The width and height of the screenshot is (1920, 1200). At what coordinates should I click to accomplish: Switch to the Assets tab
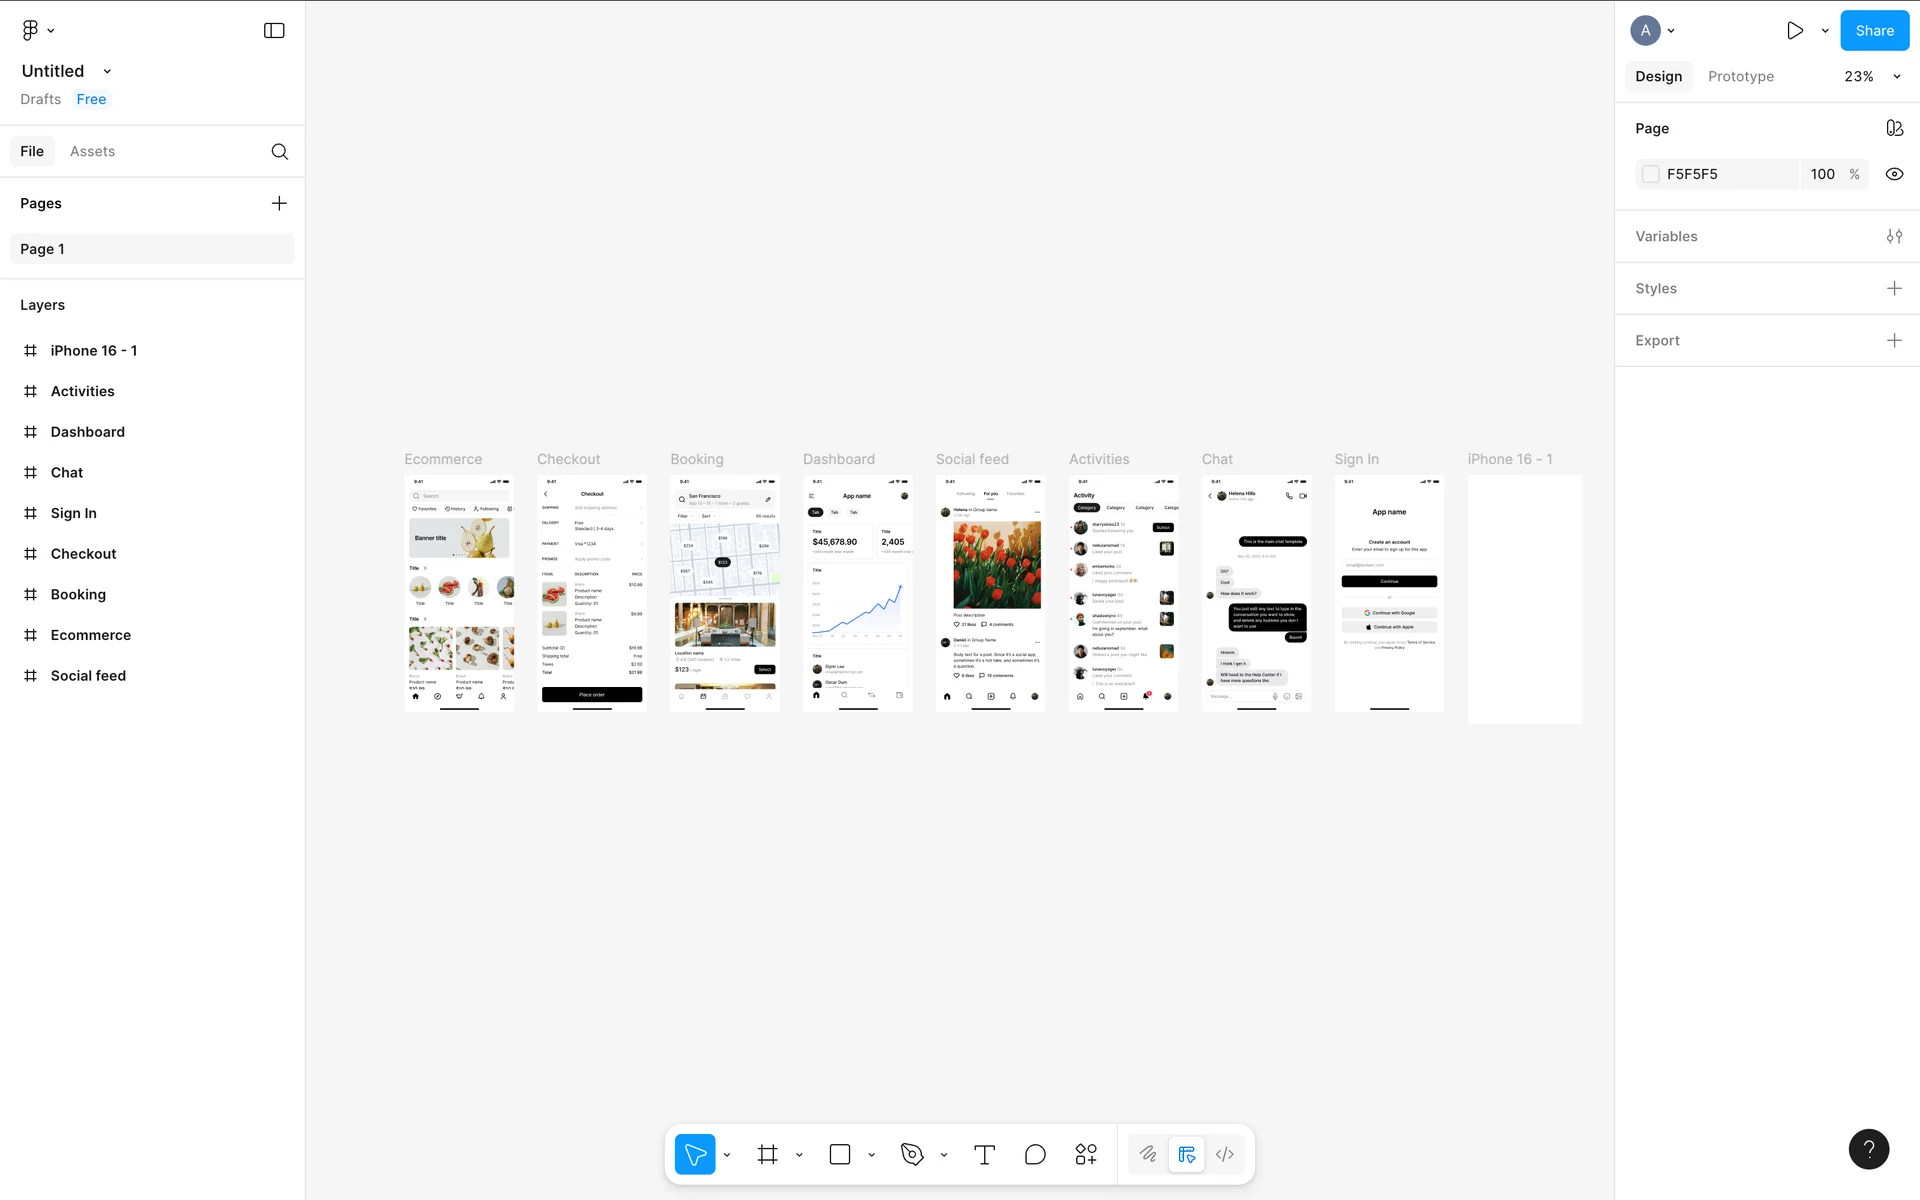[x=92, y=151]
